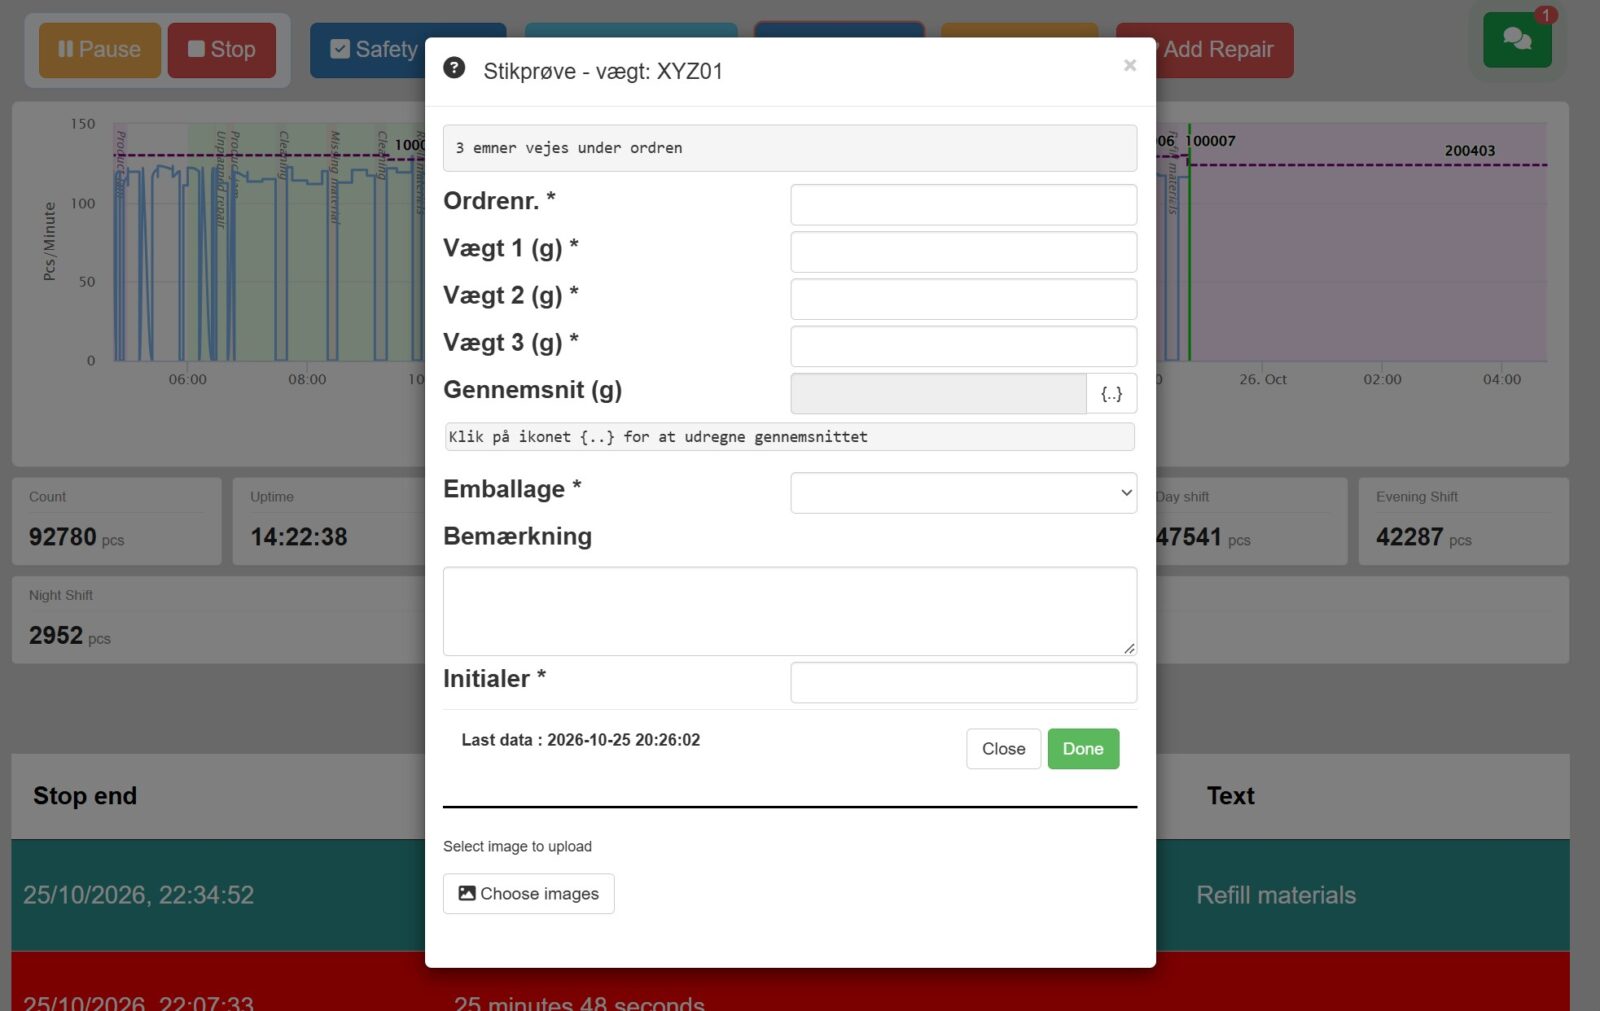Click the Stop end column header

point(85,796)
